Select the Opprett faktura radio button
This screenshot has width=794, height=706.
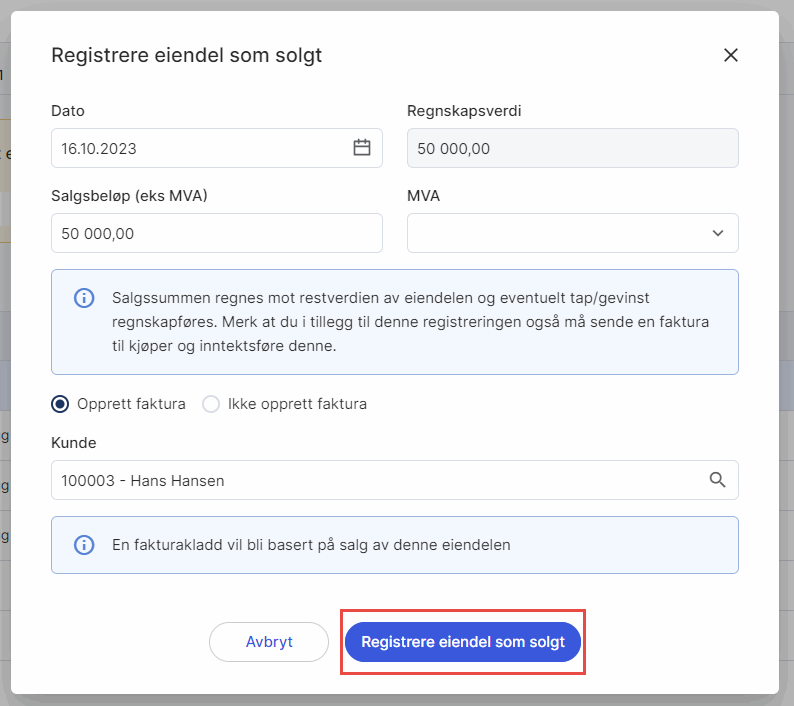[61, 404]
